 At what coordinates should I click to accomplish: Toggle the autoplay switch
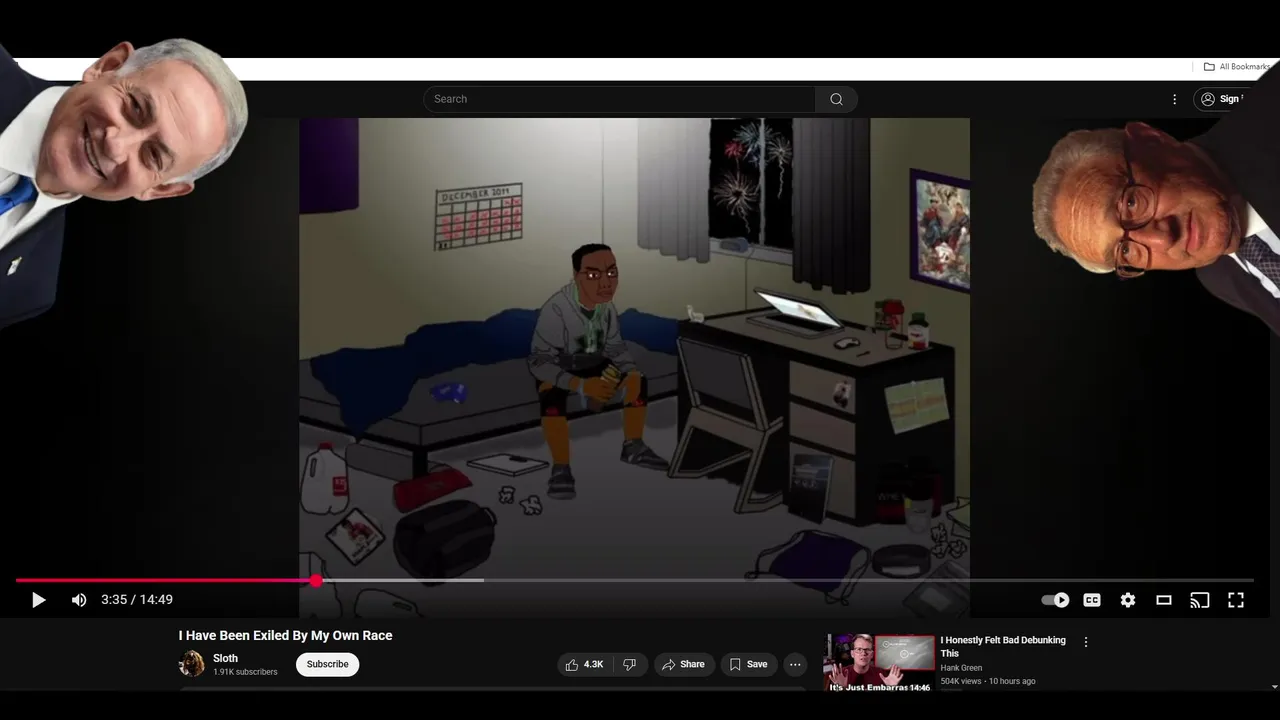point(1055,600)
